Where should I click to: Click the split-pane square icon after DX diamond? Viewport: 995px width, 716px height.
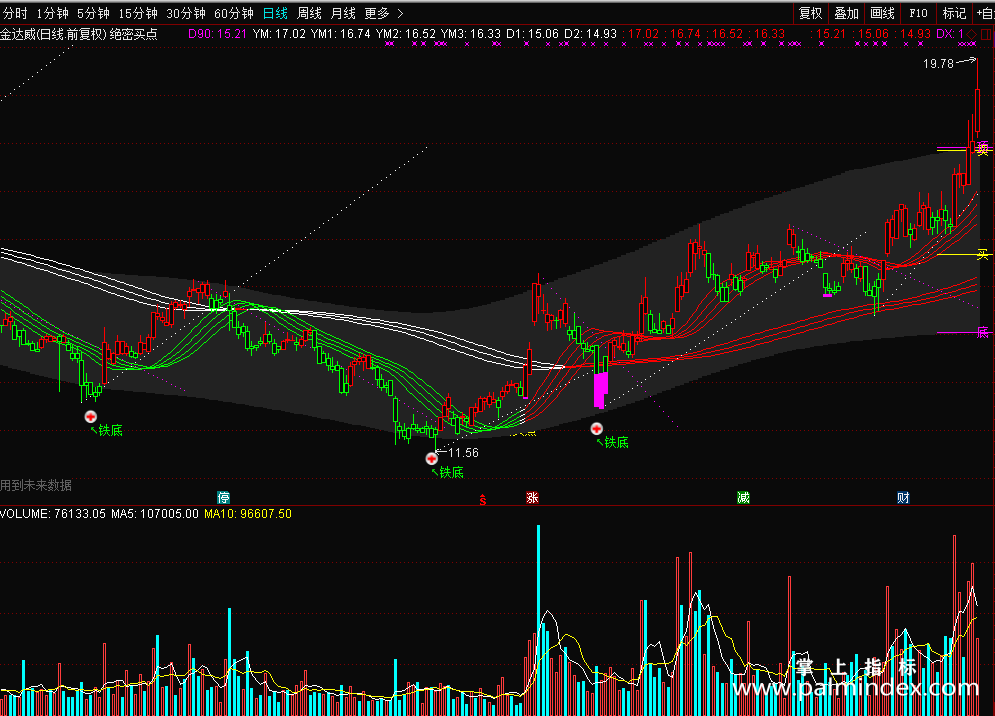pyautogui.click(x=987, y=34)
